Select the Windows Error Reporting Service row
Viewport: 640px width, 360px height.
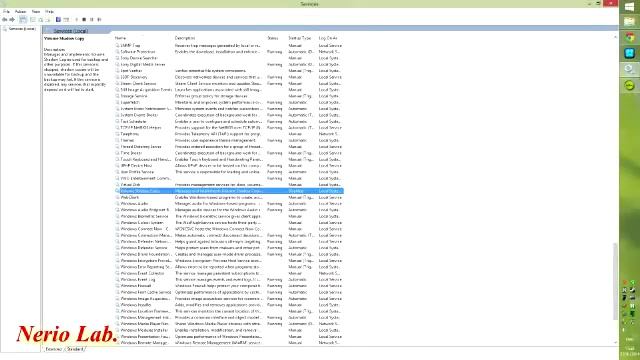[229, 267]
